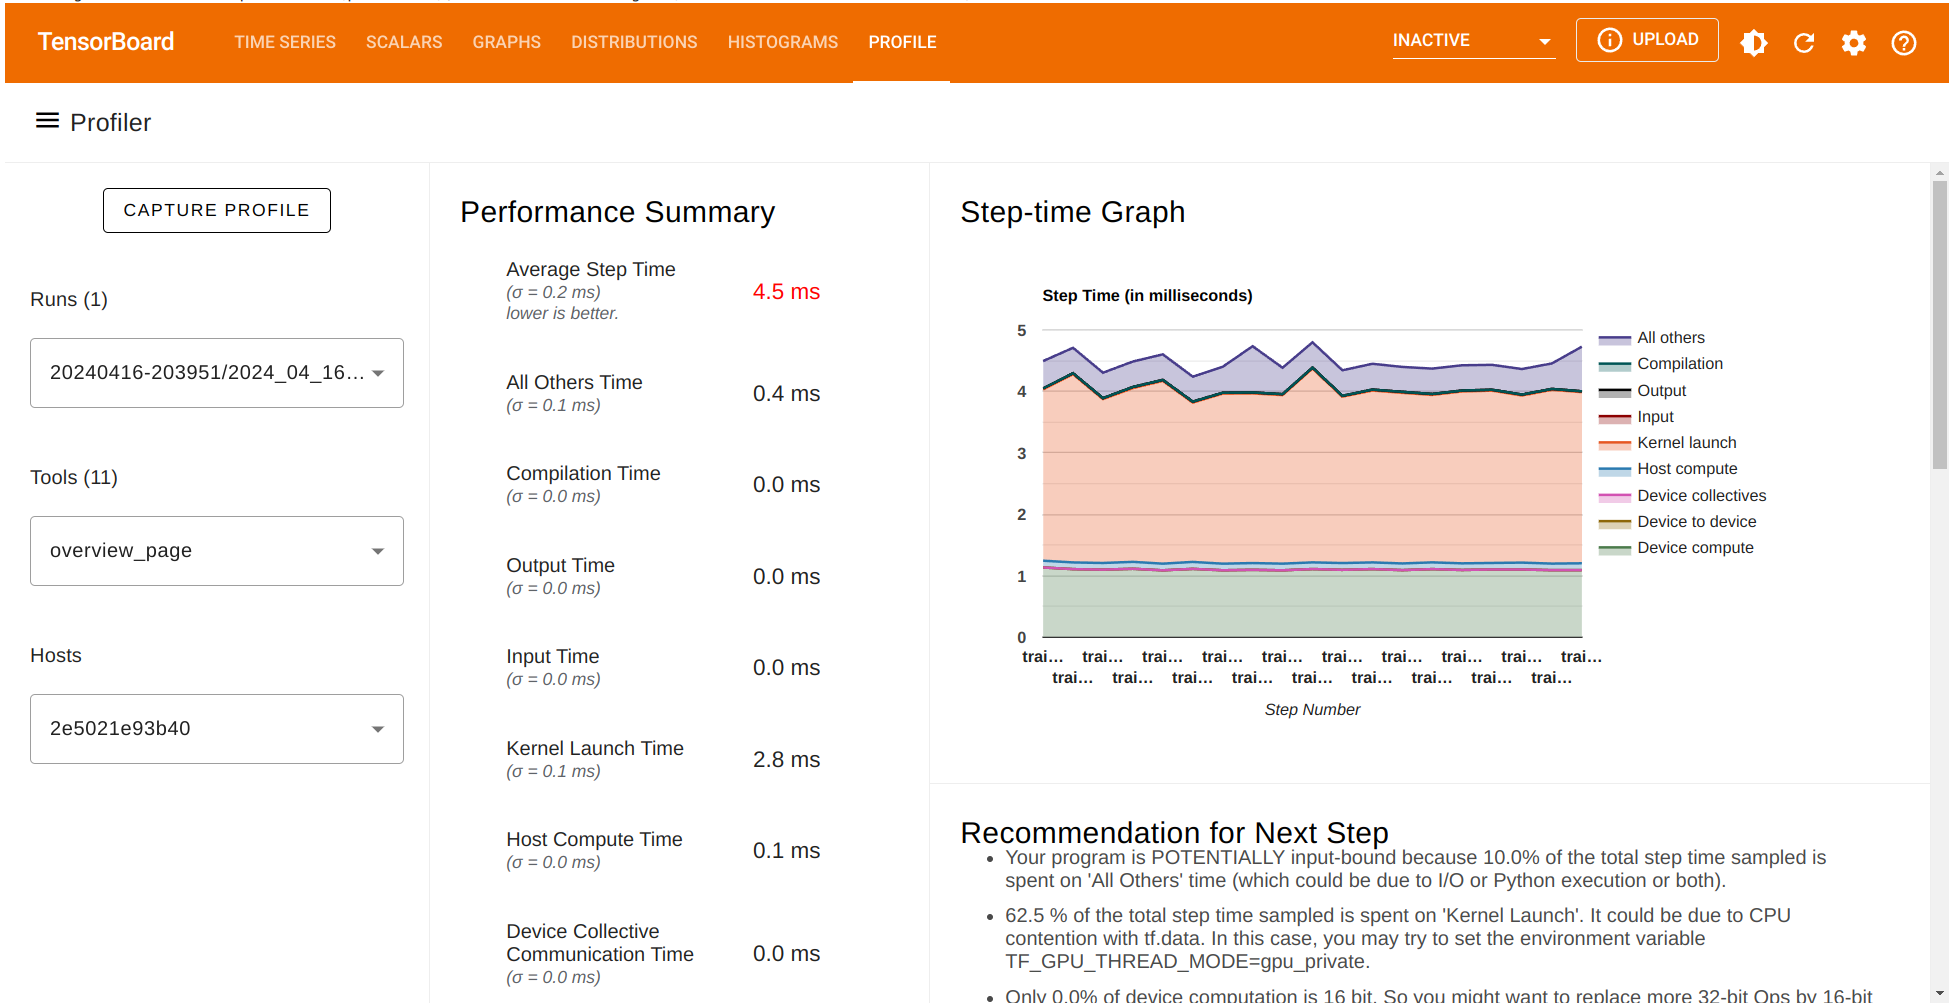Click the TensorBoard logo text

coord(106,42)
